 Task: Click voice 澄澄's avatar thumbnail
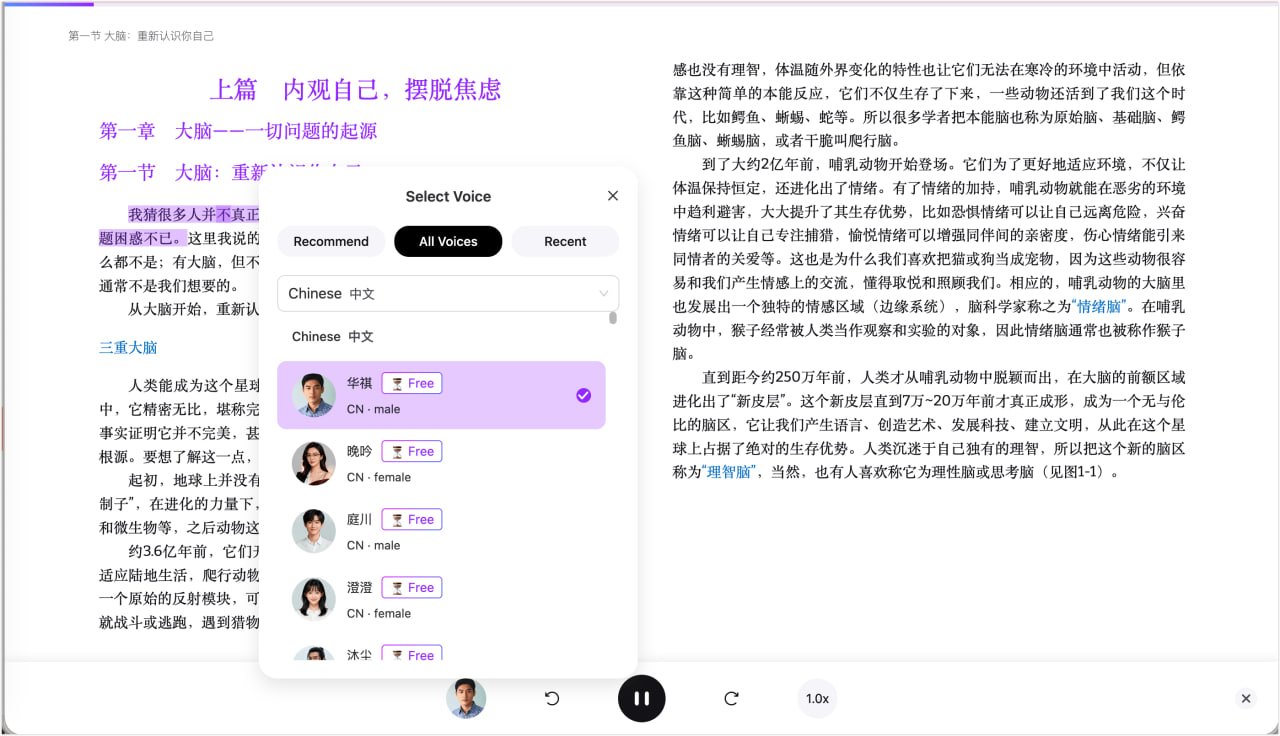[x=313, y=599]
